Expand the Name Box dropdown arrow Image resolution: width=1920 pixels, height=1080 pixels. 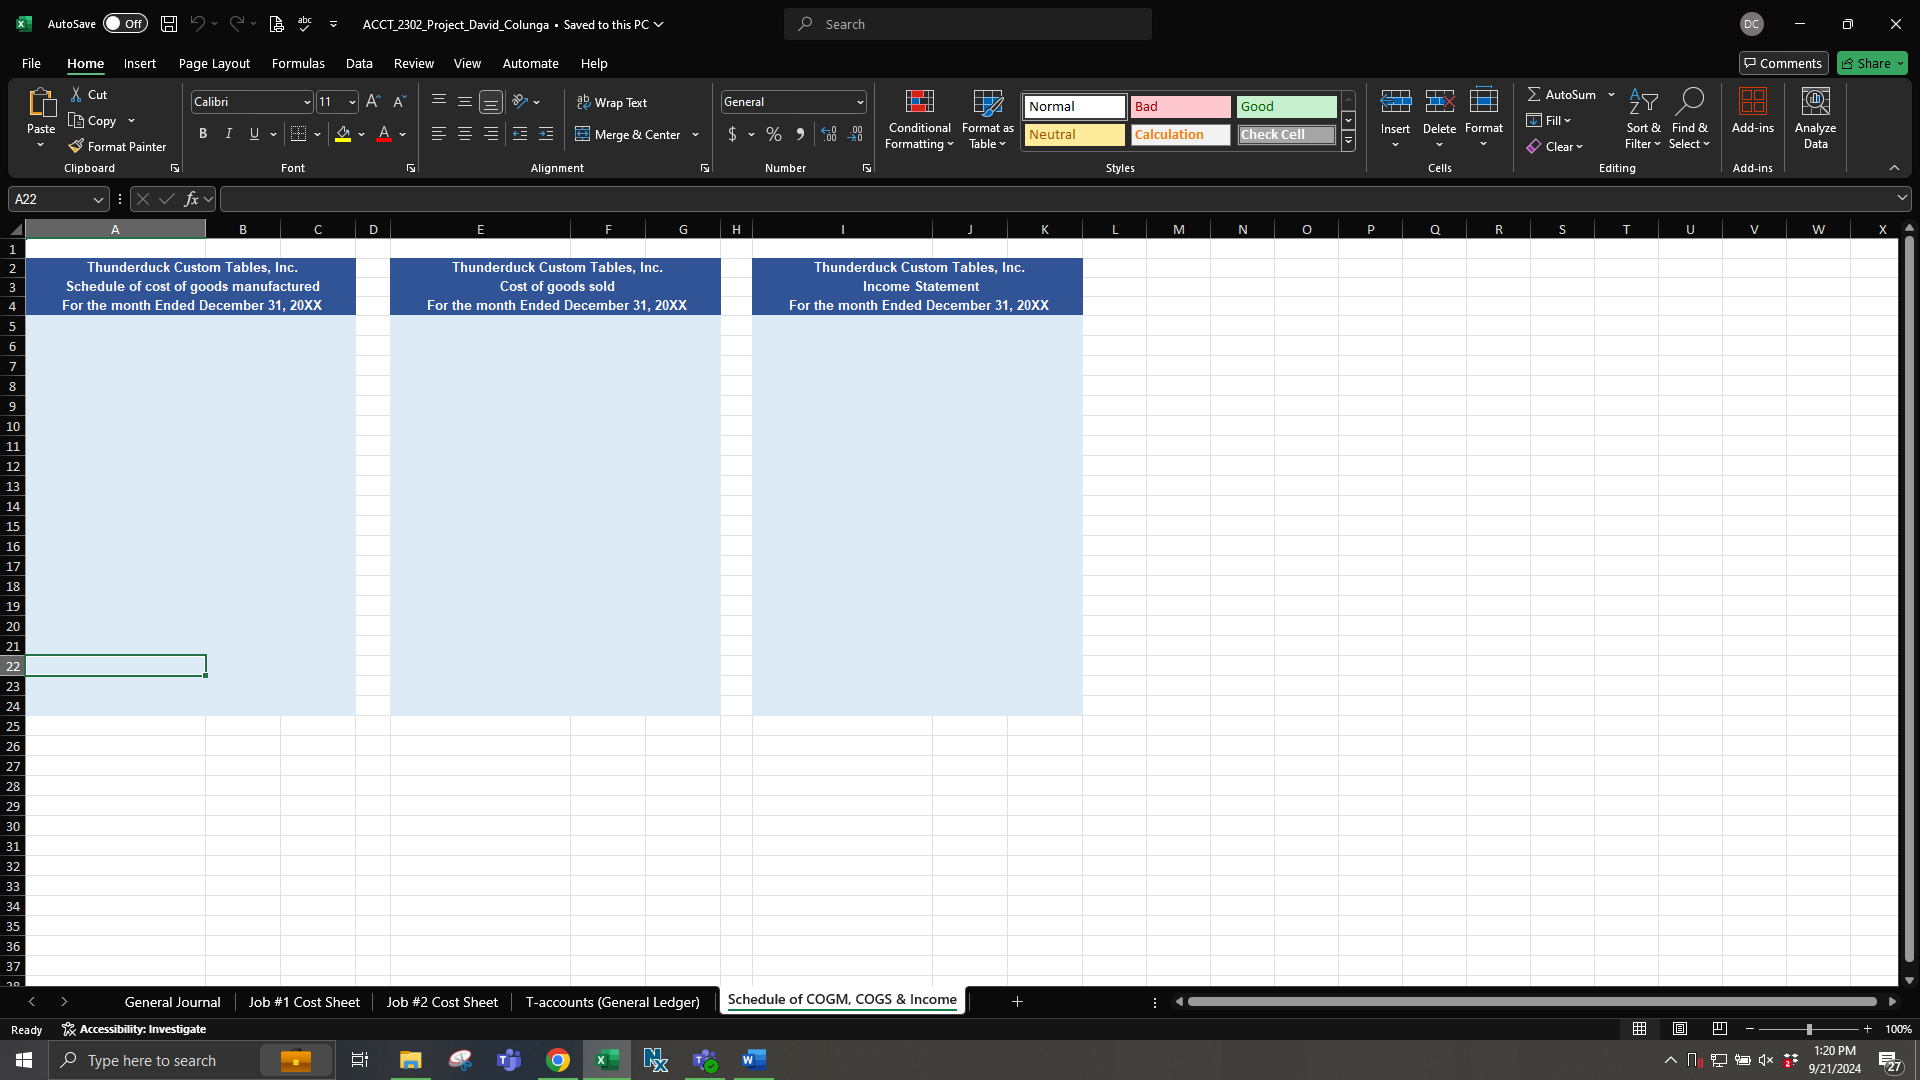[x=98, y=199]
